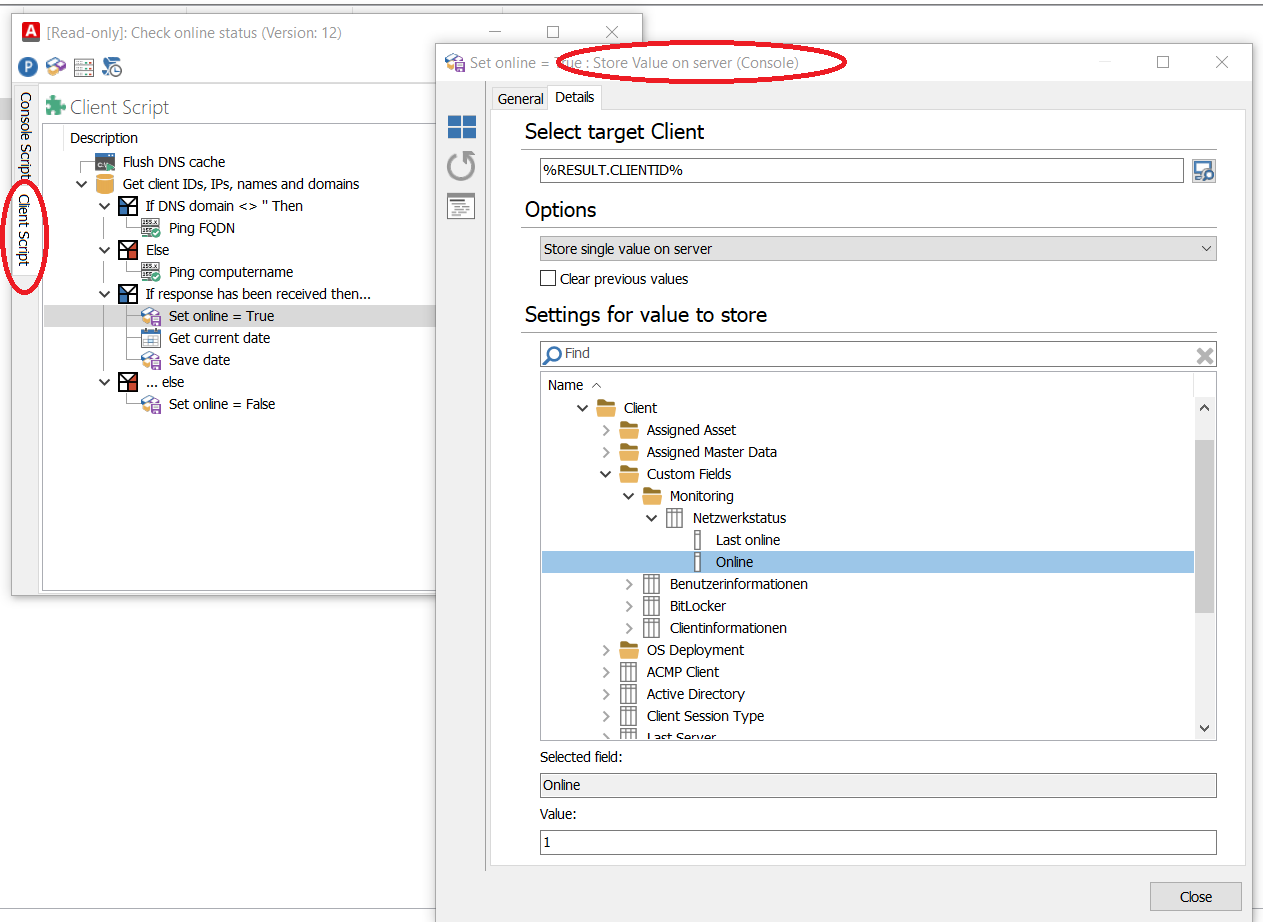
Task: Click the server list icon in toolbar
Action: 84,67
